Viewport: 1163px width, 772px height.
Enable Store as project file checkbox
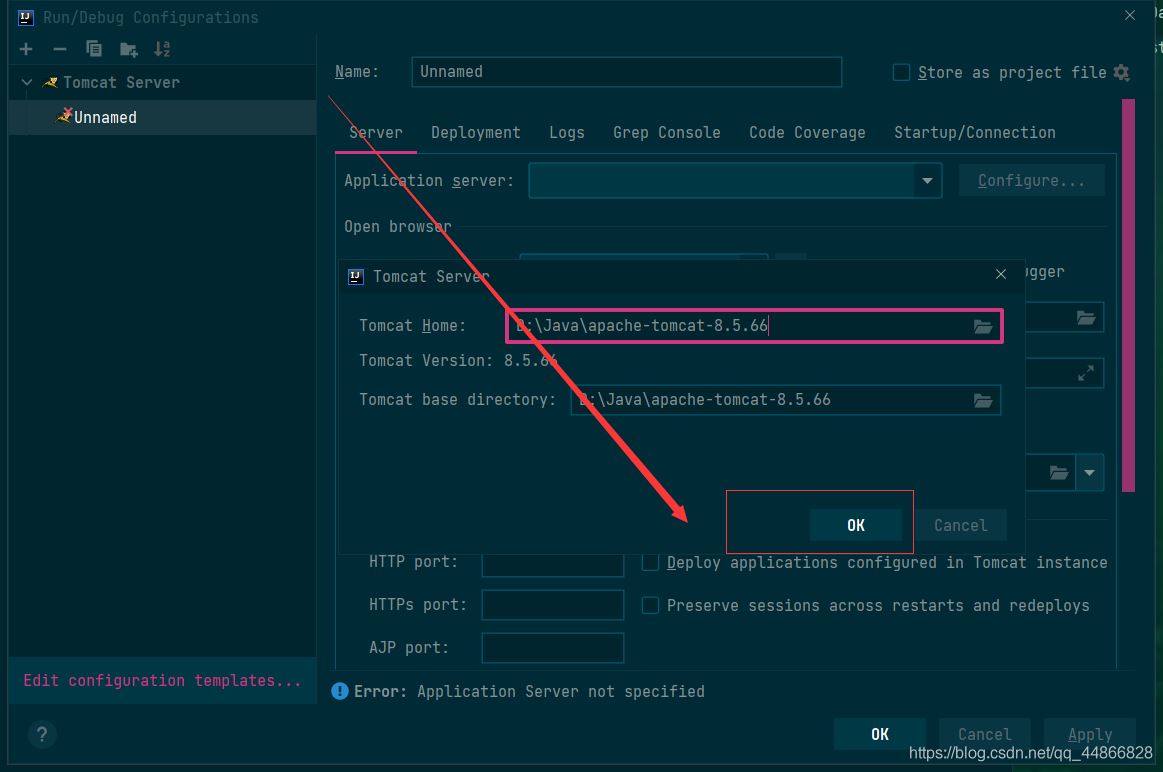point(901,72)
